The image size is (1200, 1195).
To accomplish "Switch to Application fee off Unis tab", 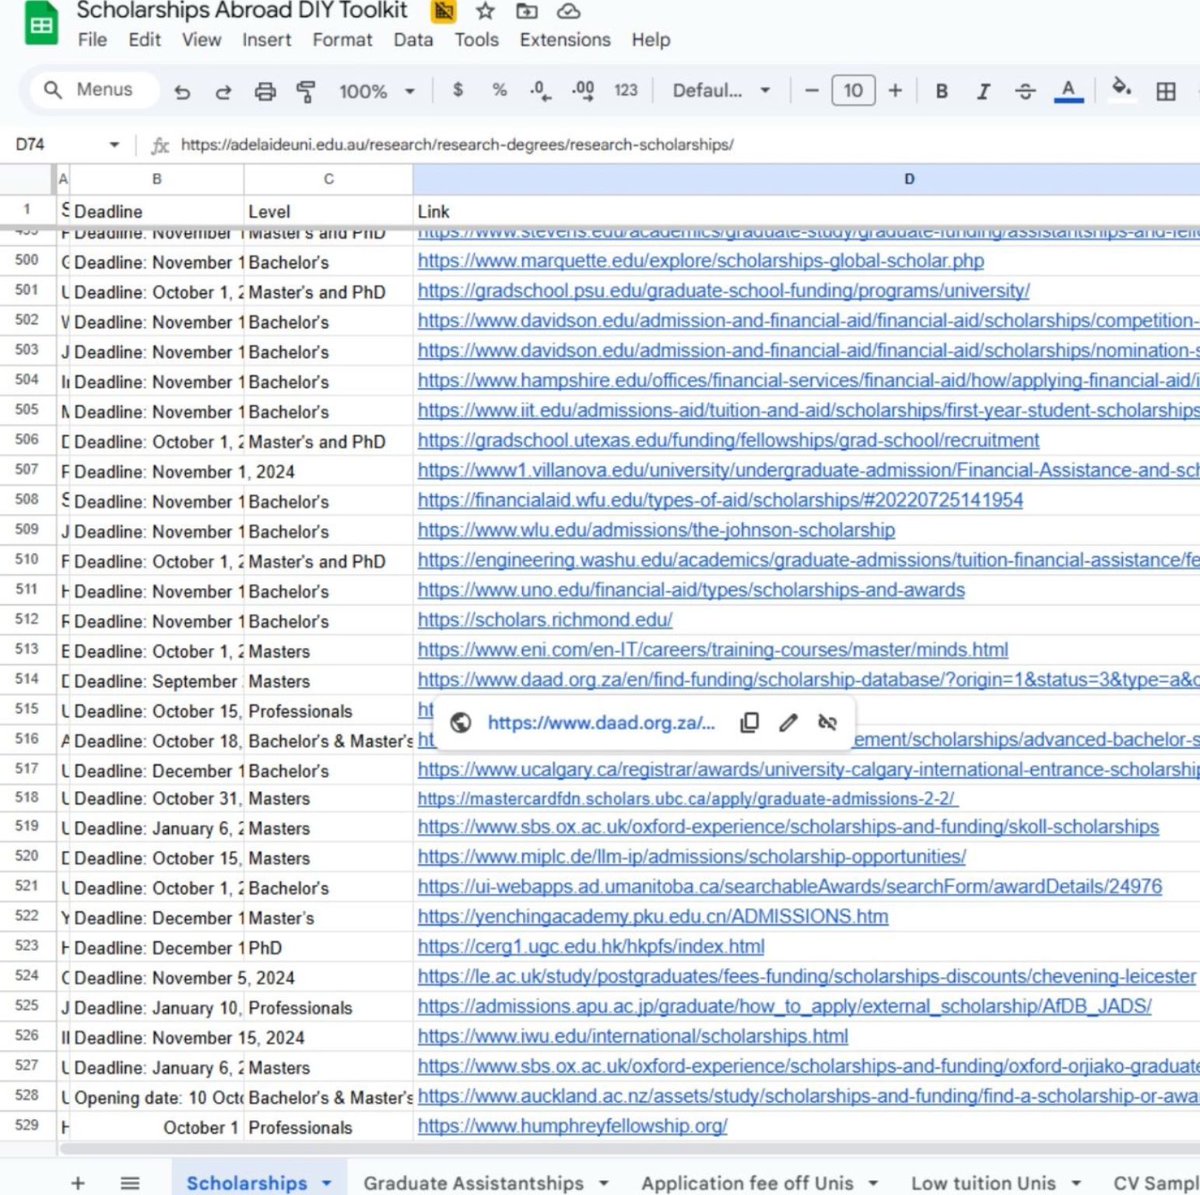I will (x=747, y=1183).
